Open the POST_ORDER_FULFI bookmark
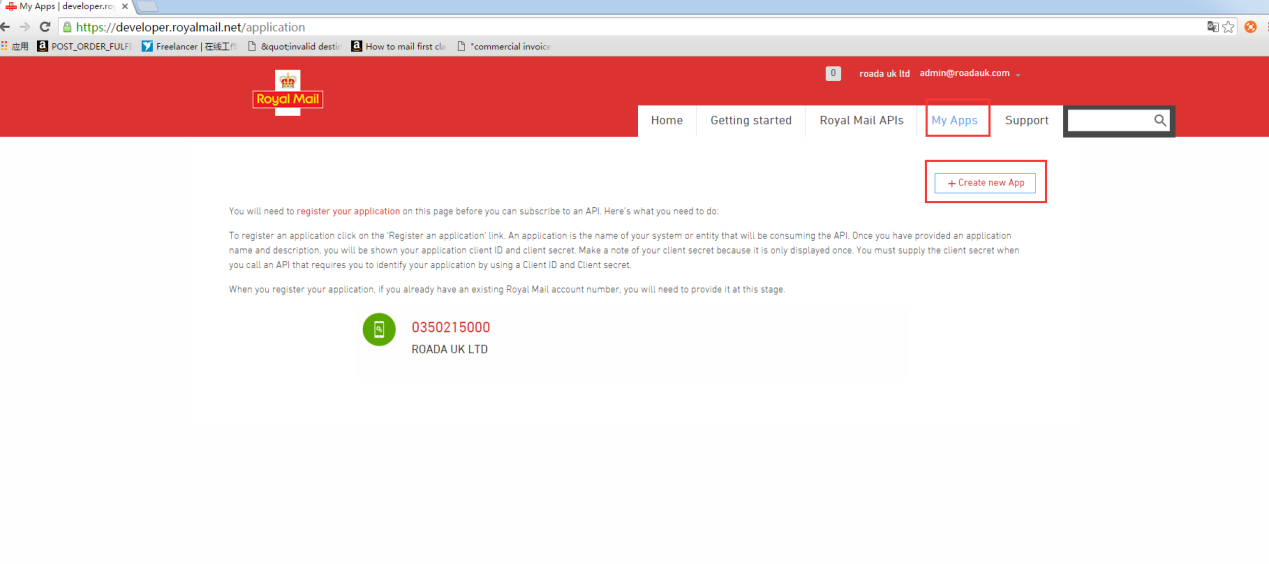The height and width of the screenshot is (564, 1269). [x=85, y=46]
